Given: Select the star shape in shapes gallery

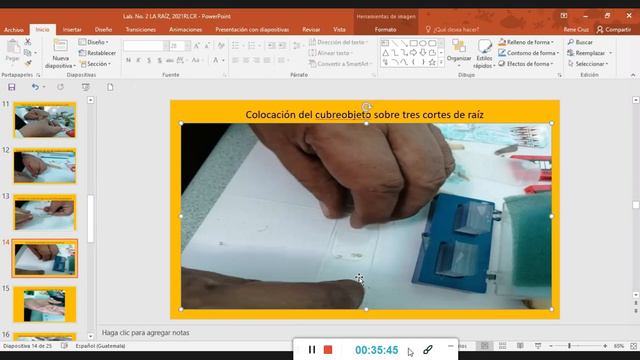Looking at the screenshot, I should click(432, 62).
